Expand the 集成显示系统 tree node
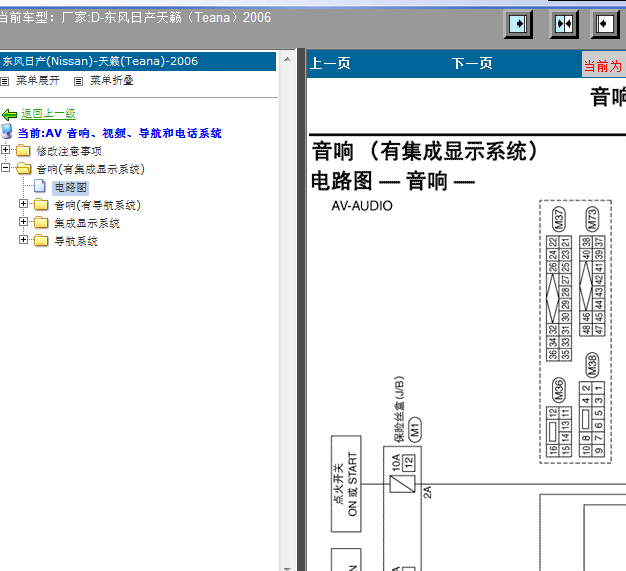 [x=24, y=223]
